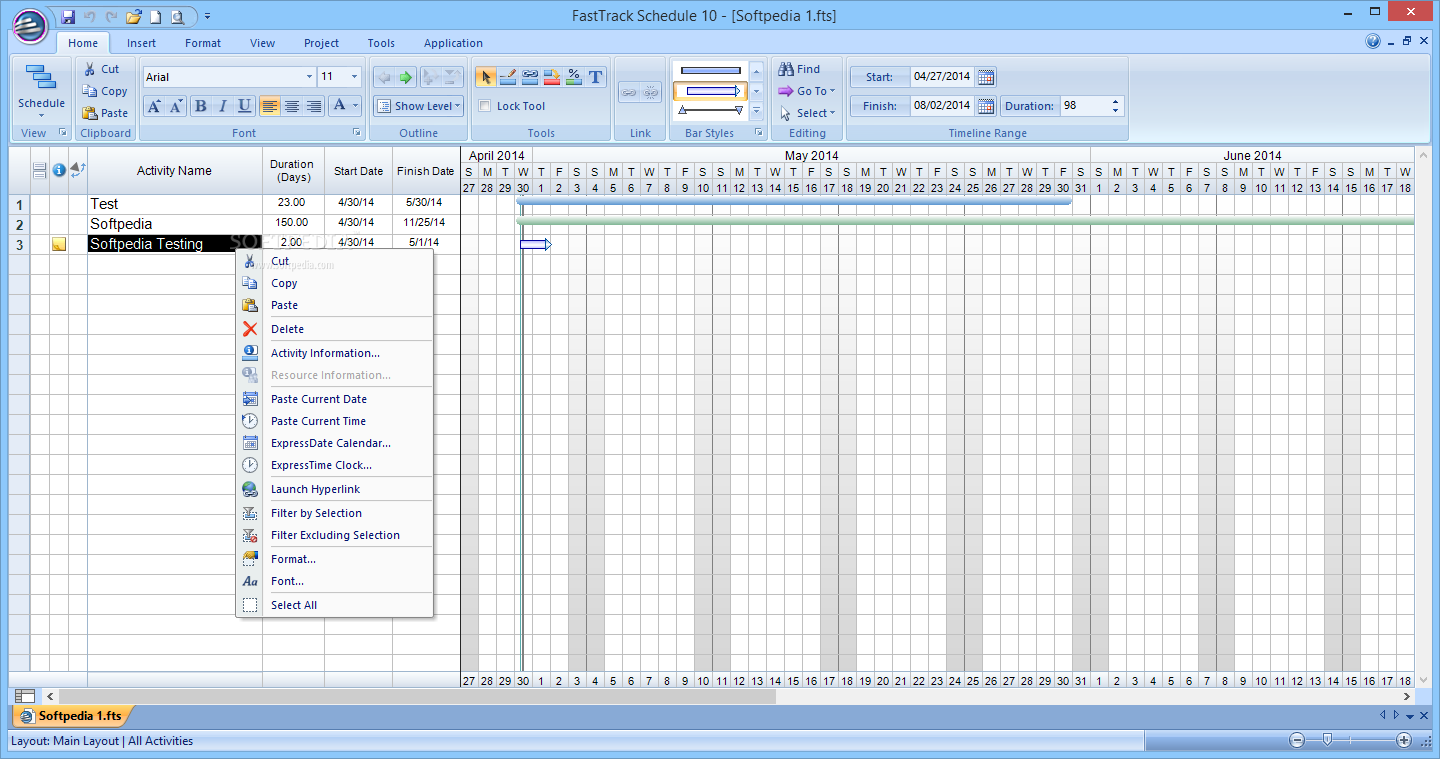Open the Show Level dropdown
This screenshot has width=1440, height=759.
[418, 106]
